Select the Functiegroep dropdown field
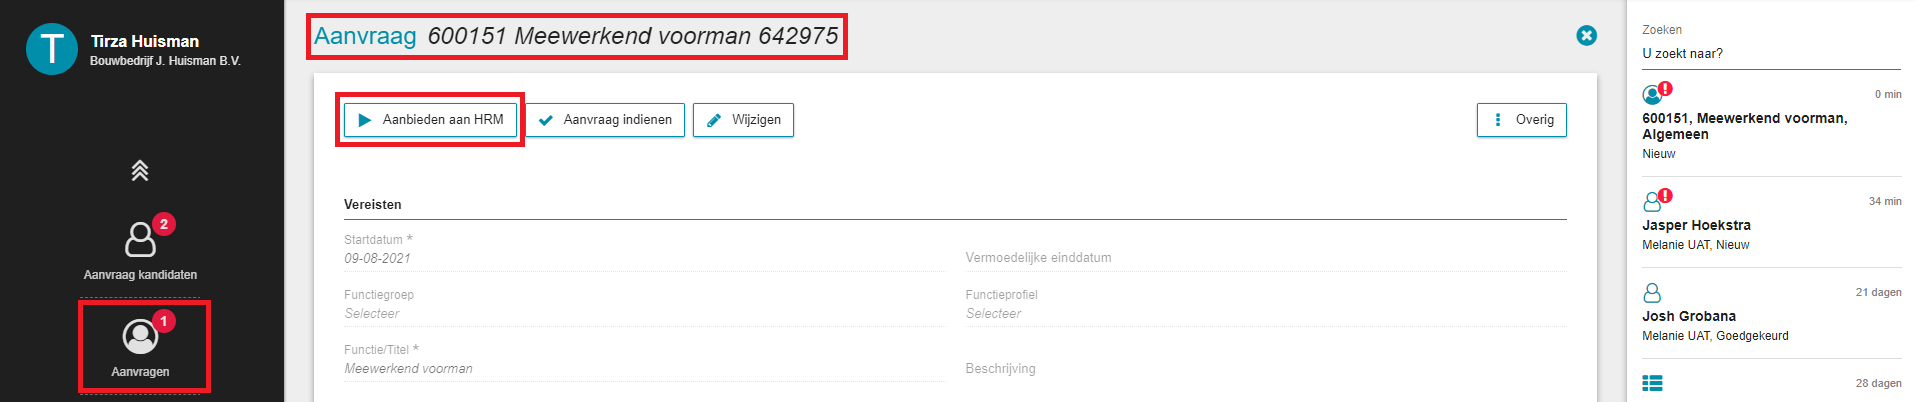This screenshot has height=402, width=1916. point(644,314)
